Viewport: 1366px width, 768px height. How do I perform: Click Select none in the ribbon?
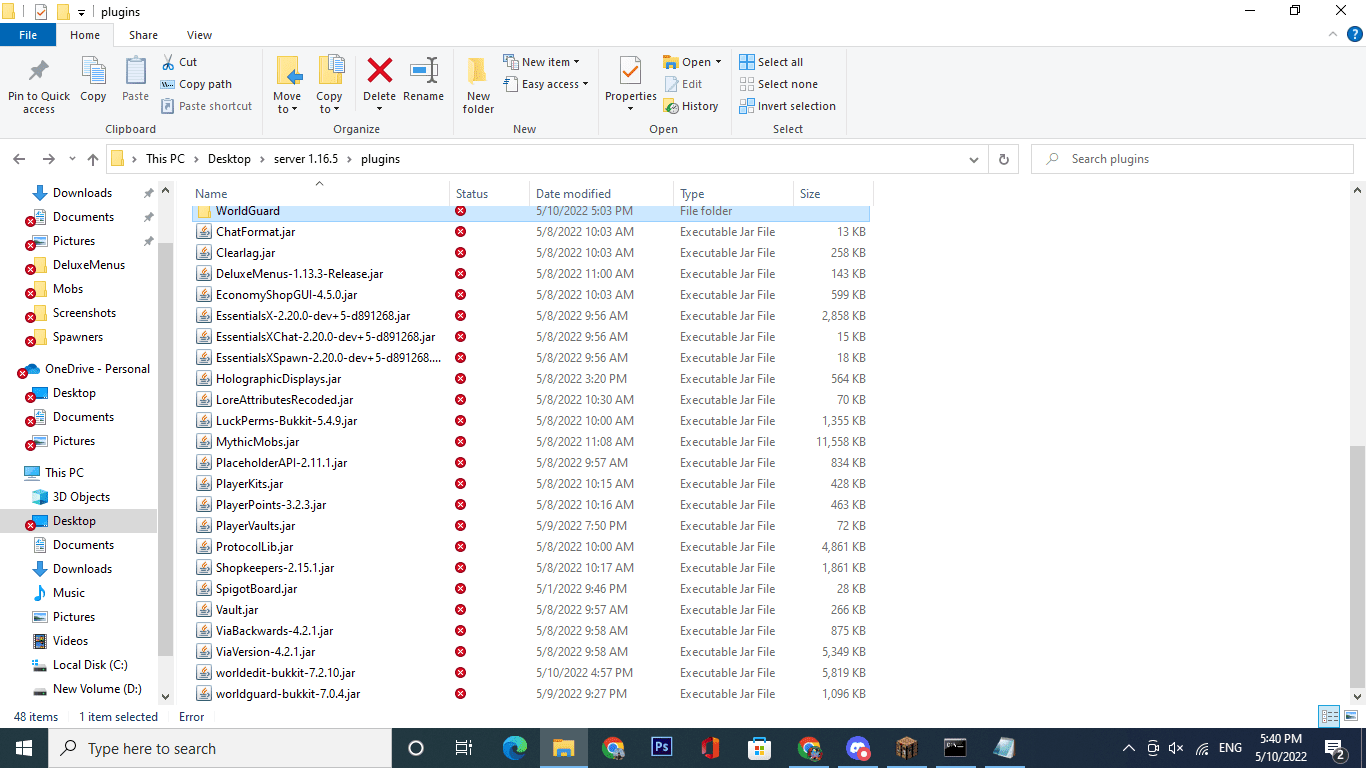[778, 84]
